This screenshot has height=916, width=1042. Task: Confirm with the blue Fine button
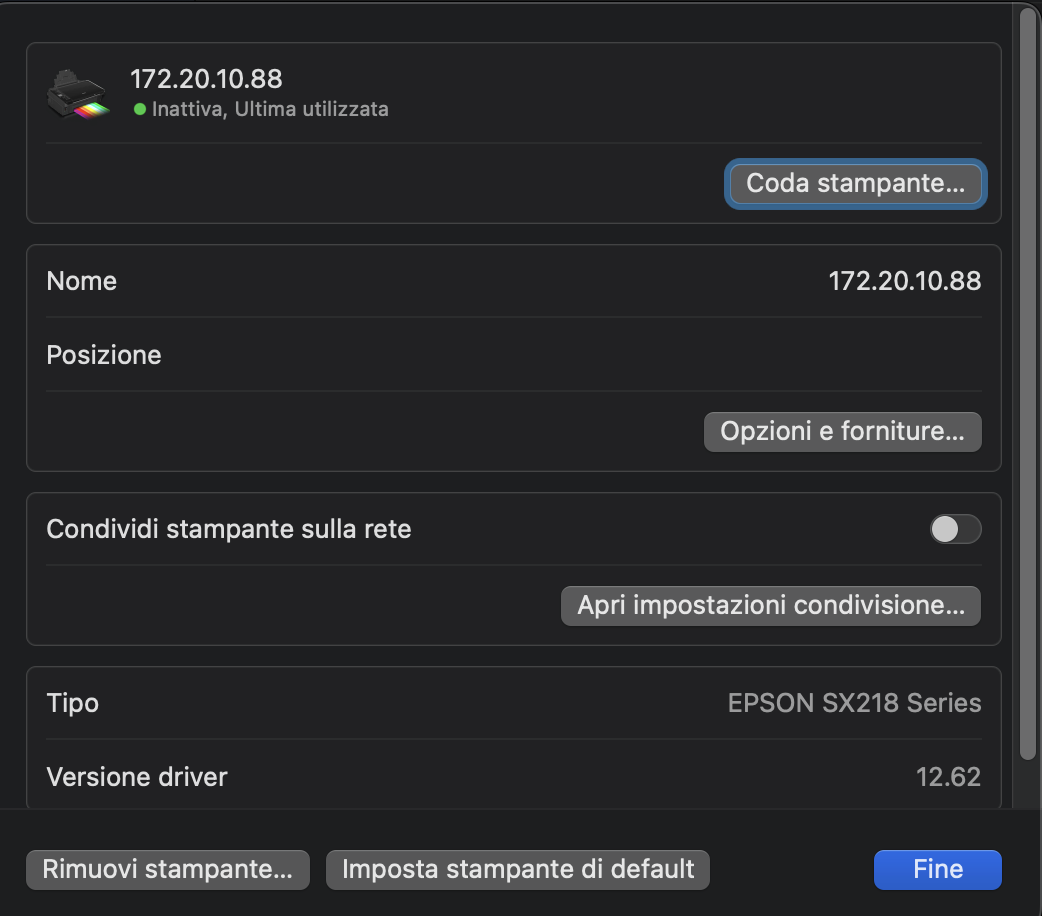(x=938, y=869)
